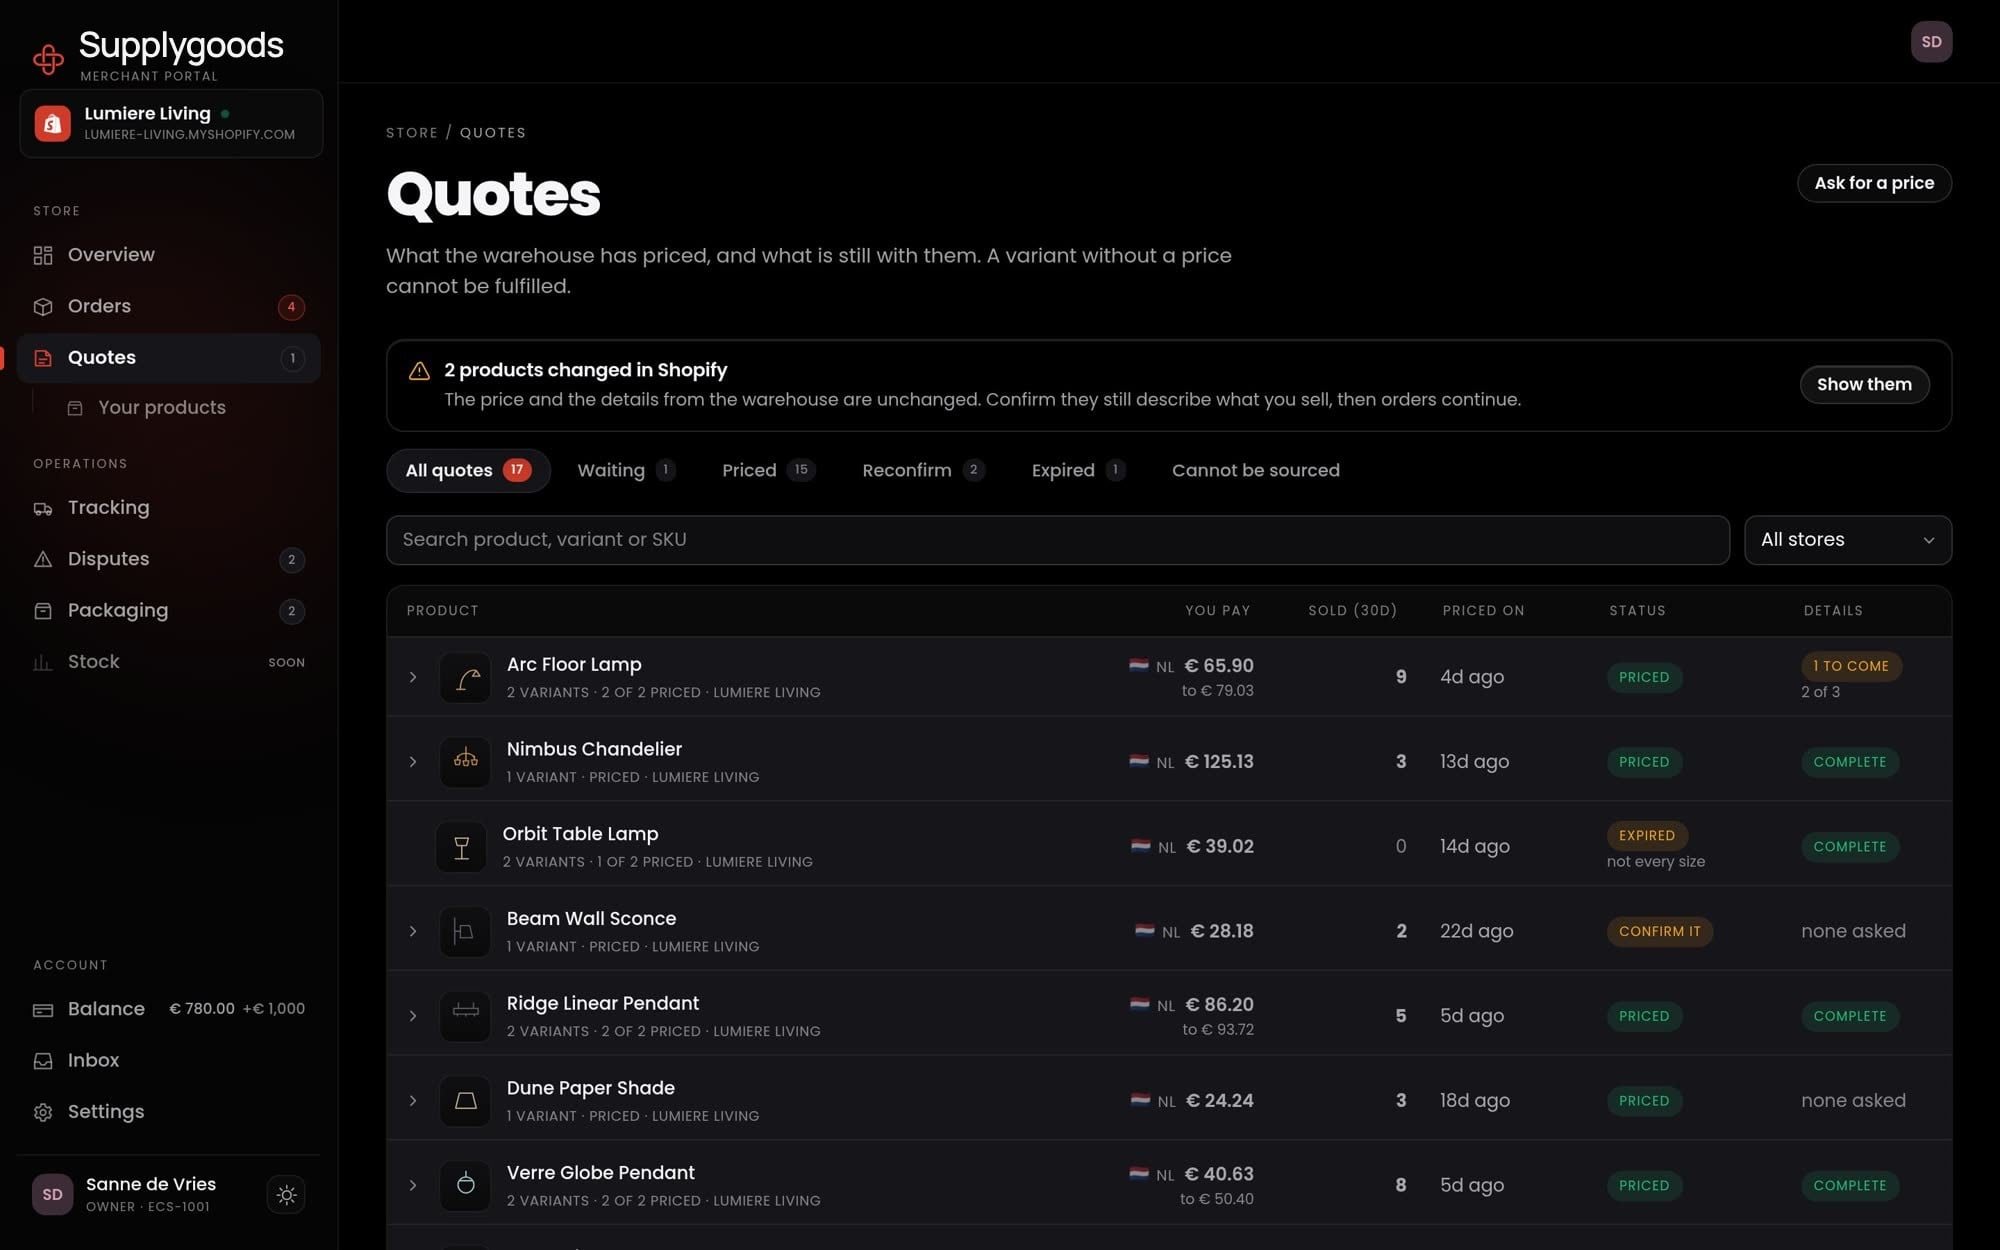Open Overview from the sidebar
This screenshot has width=2000, height=1250.
(168, 255)
